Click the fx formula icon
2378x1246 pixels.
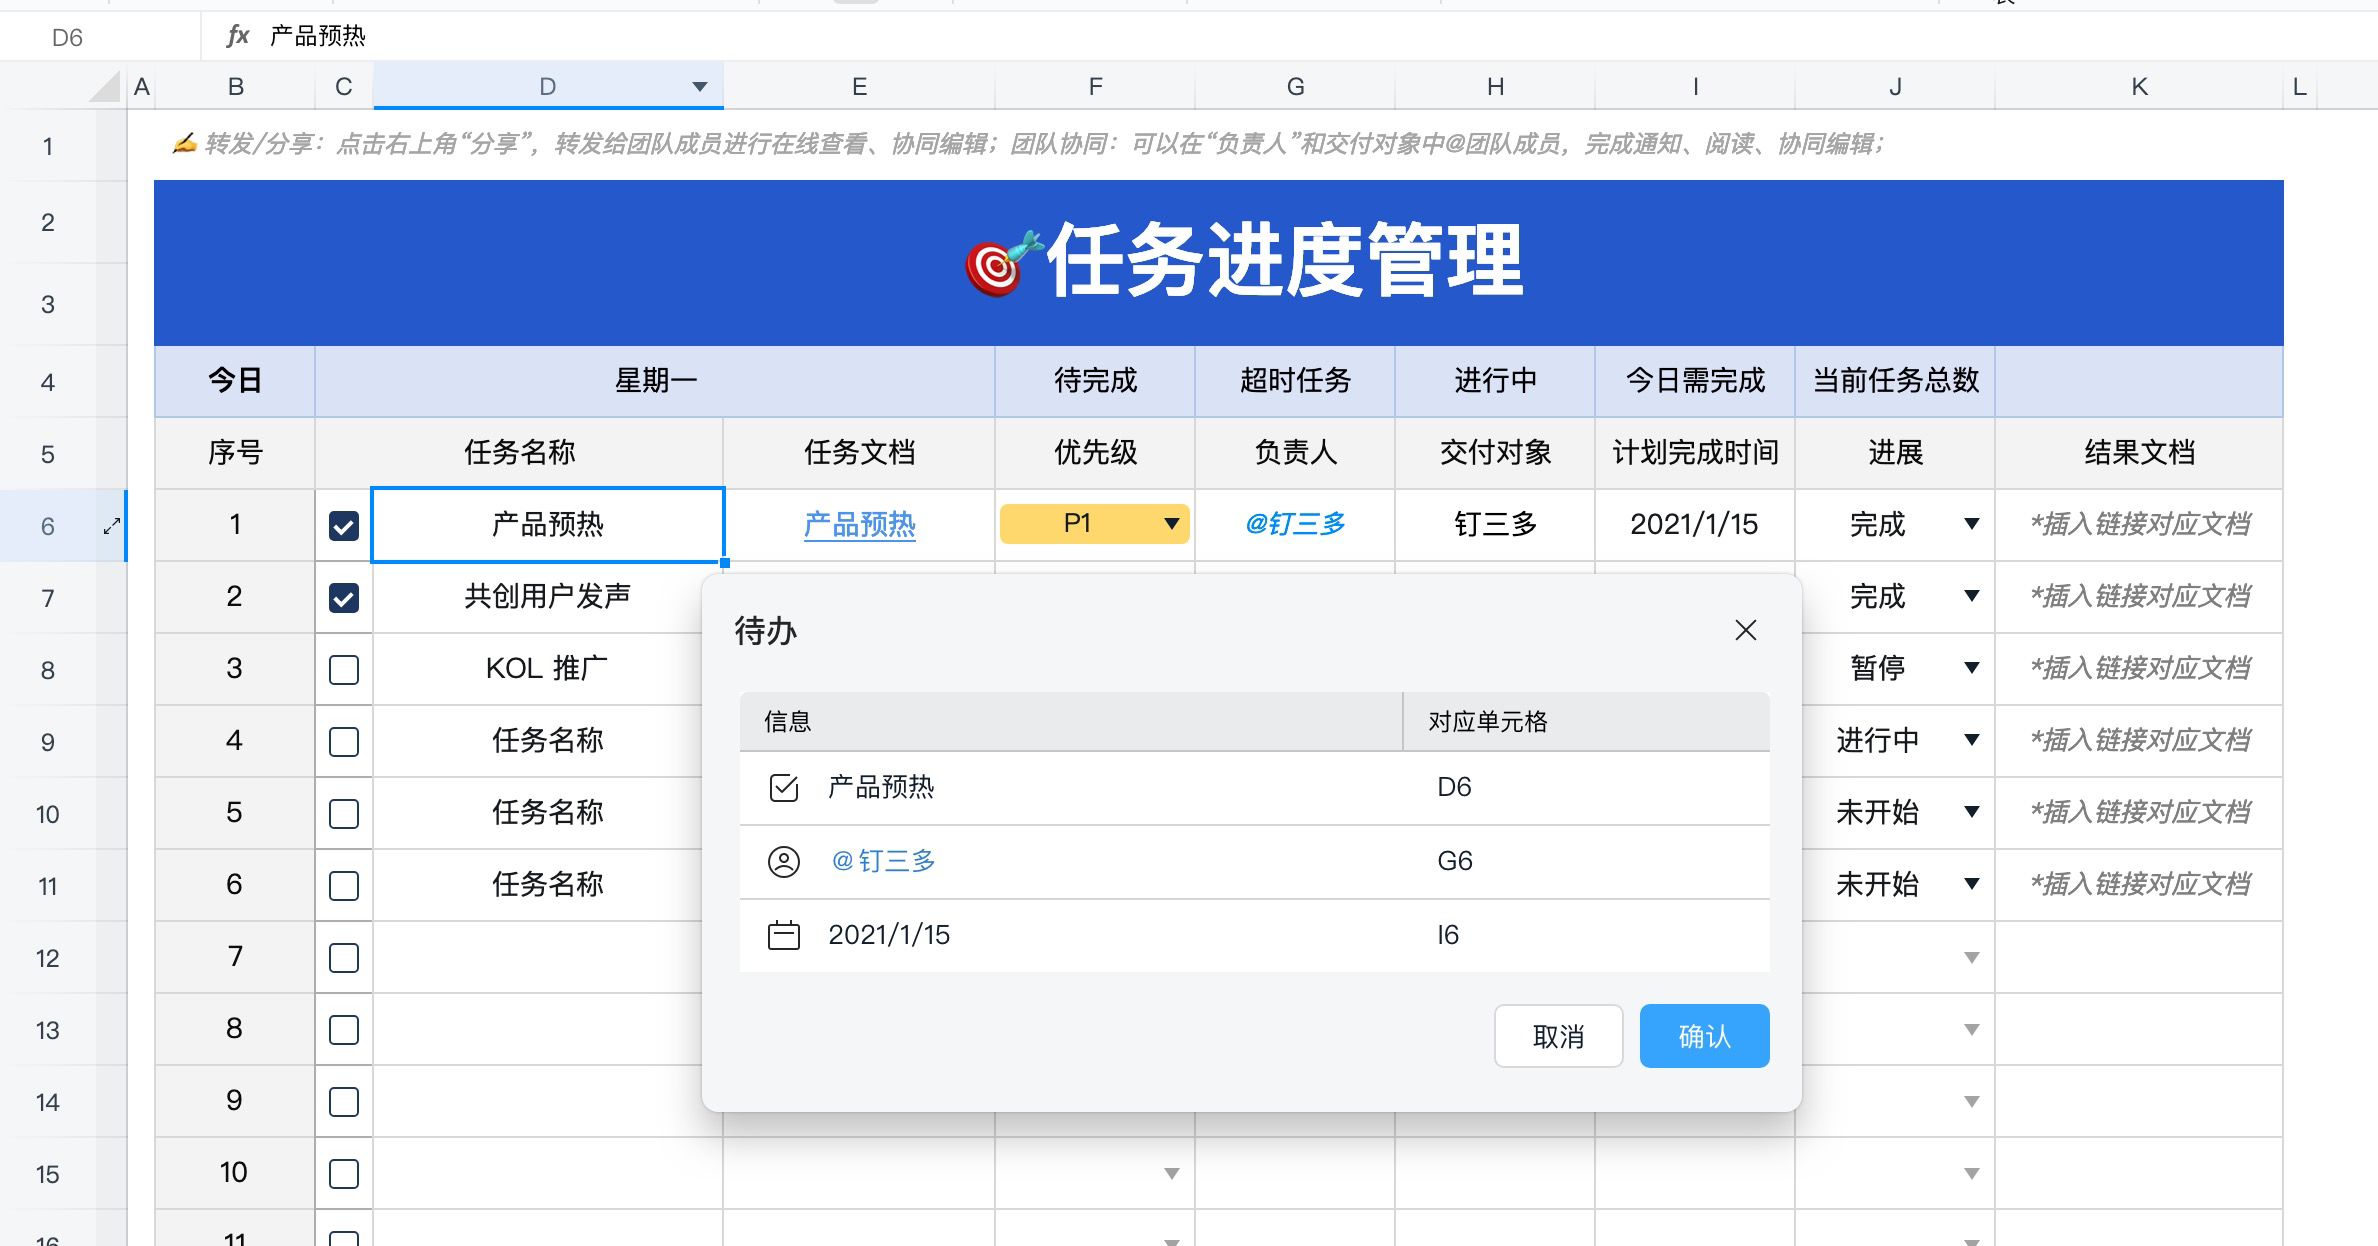tap(238, 36)
